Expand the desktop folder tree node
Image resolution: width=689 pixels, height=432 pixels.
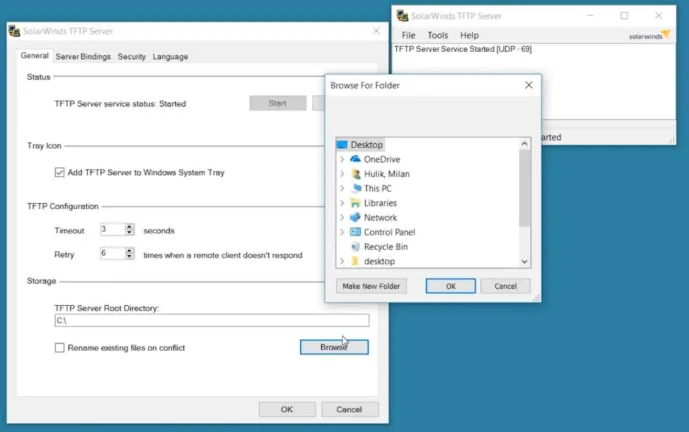(342, 261)
